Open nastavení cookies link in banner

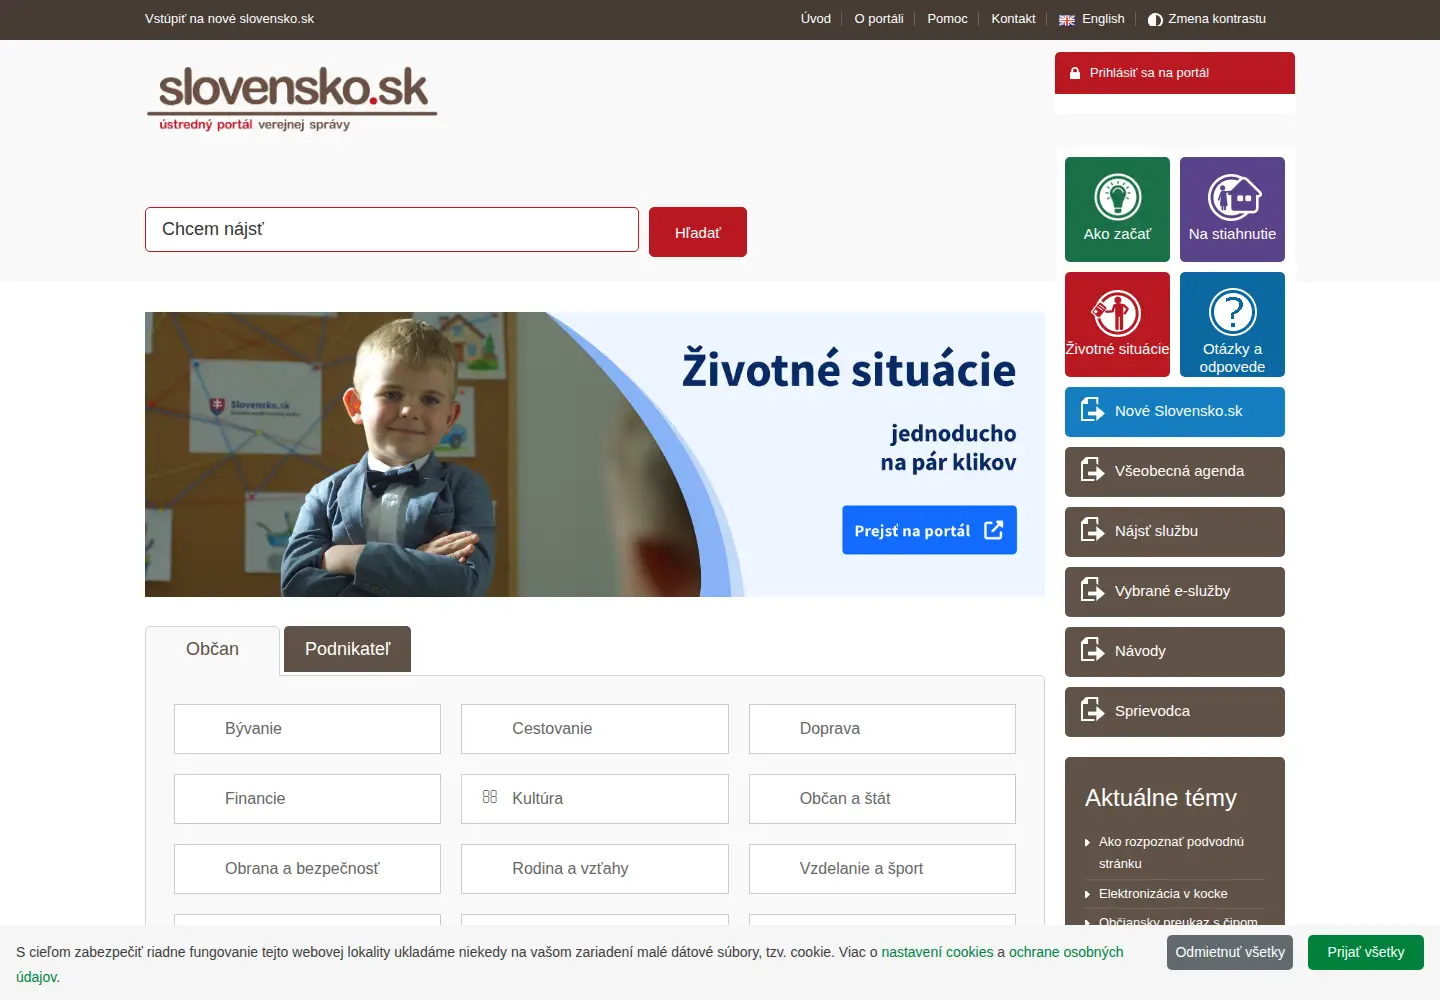pos(937,952)
